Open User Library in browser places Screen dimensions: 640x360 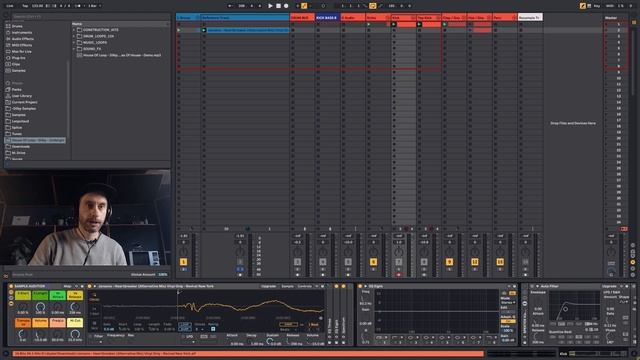pyautogui.click(x=21, y=96)
